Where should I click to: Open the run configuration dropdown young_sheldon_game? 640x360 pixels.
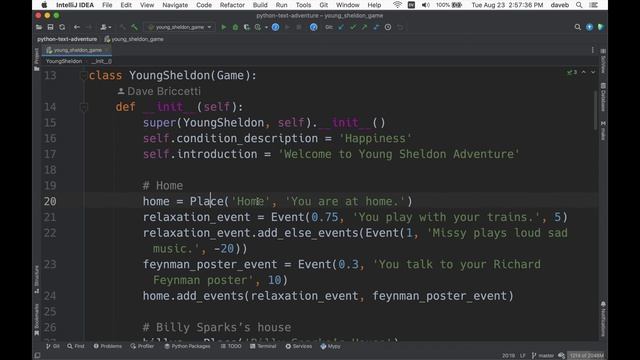[180, 27]
